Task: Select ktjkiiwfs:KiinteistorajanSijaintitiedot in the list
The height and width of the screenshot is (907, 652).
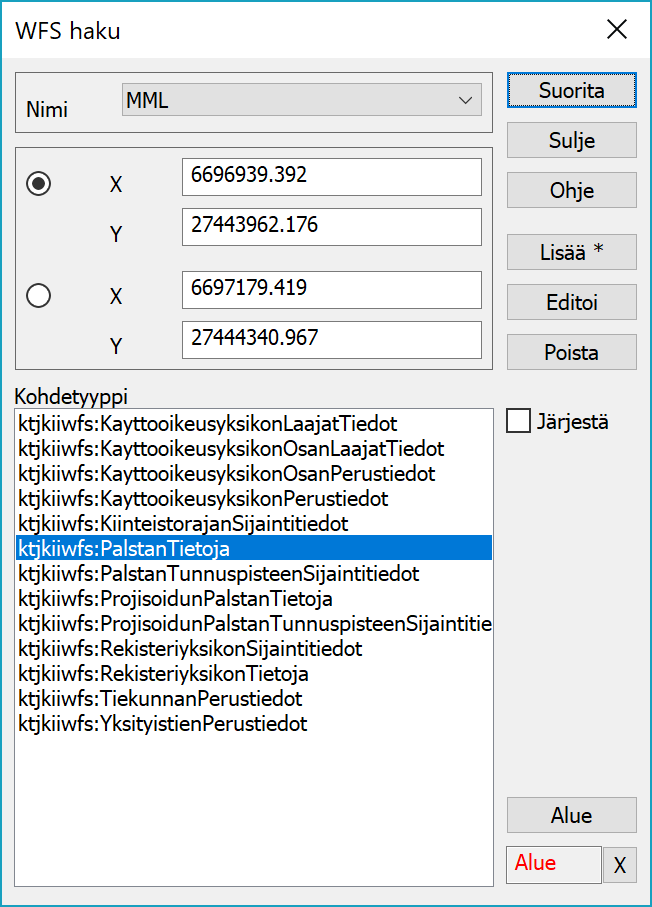Action: (x=183, y=523)
